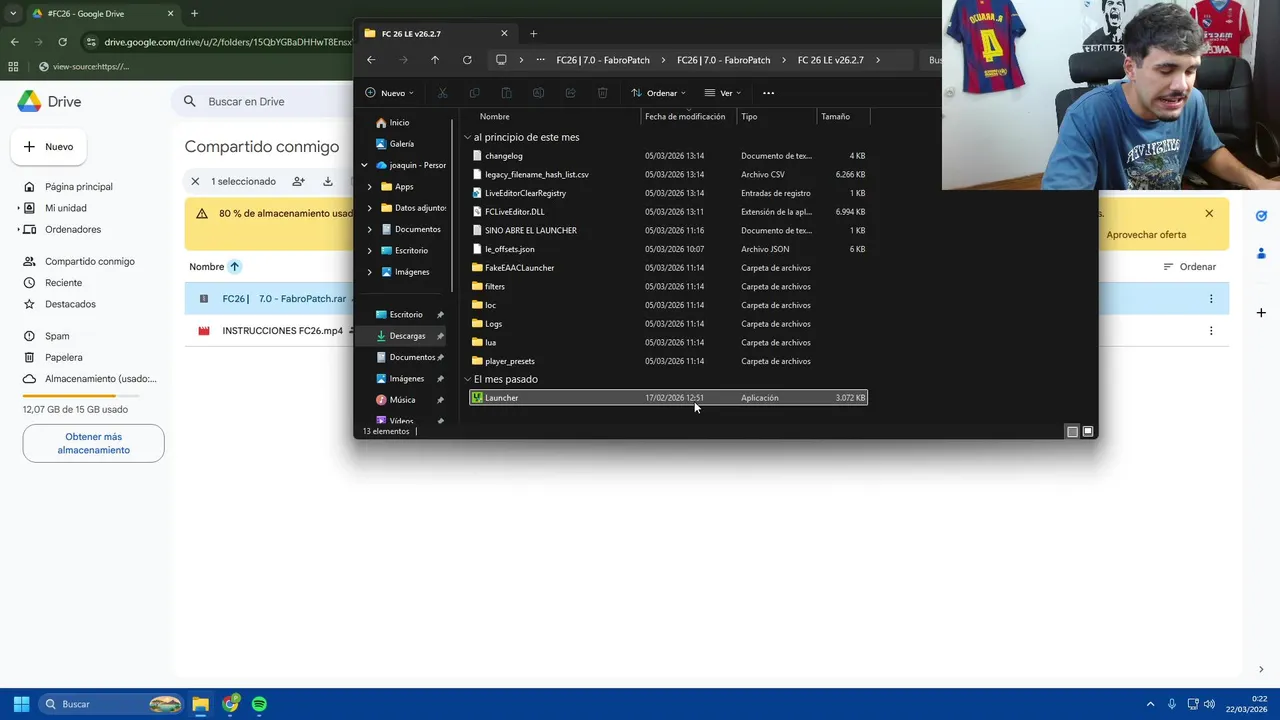Expand the Imágenes tree node
This screenshot has height=720, width=1280.
point(370,272)
